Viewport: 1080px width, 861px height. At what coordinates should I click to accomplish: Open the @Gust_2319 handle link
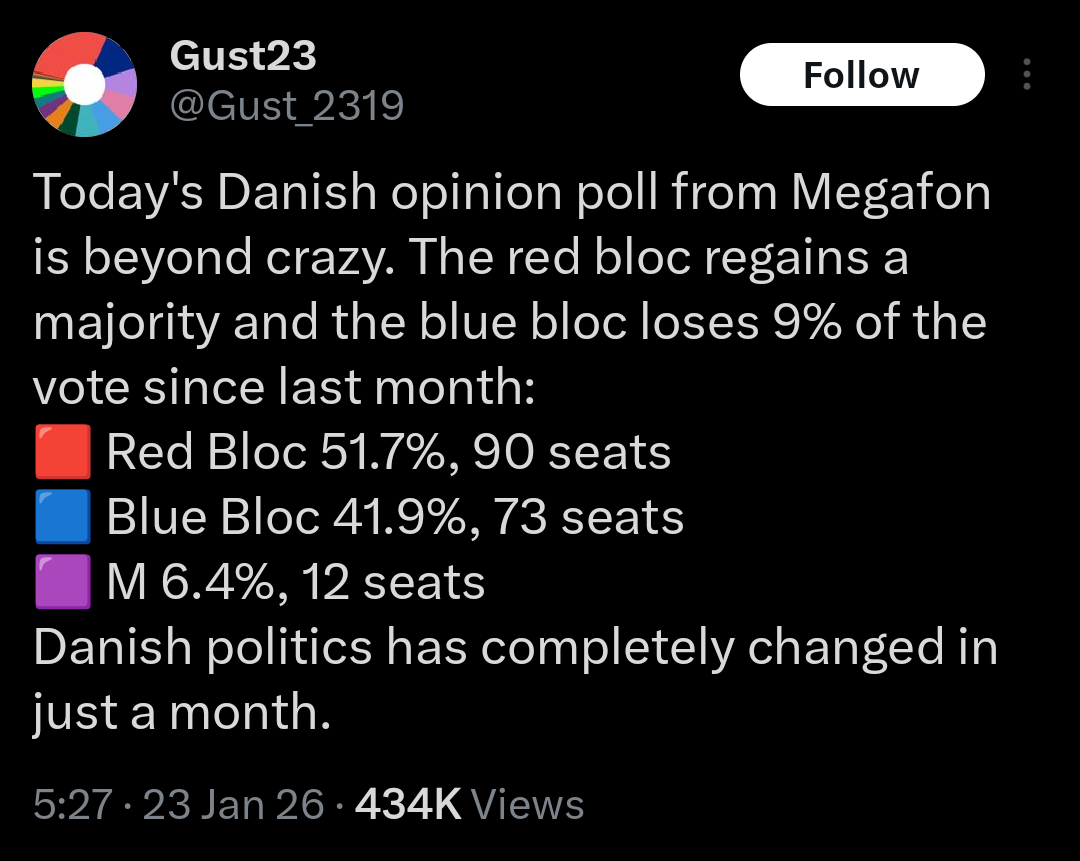(287, 104)
